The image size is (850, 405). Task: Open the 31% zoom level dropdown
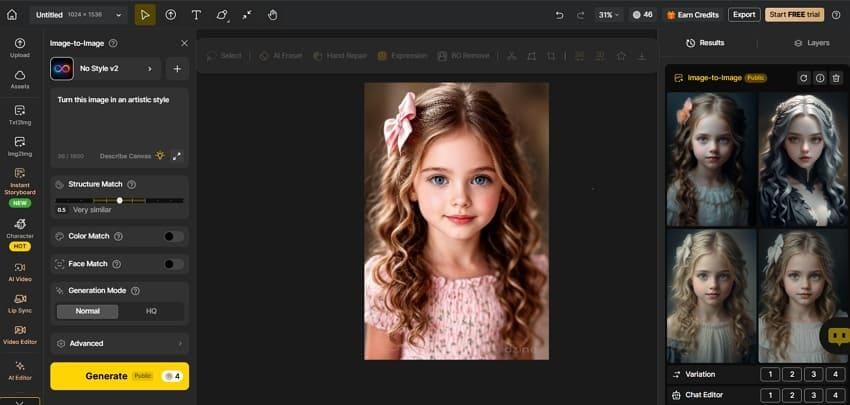609,15
